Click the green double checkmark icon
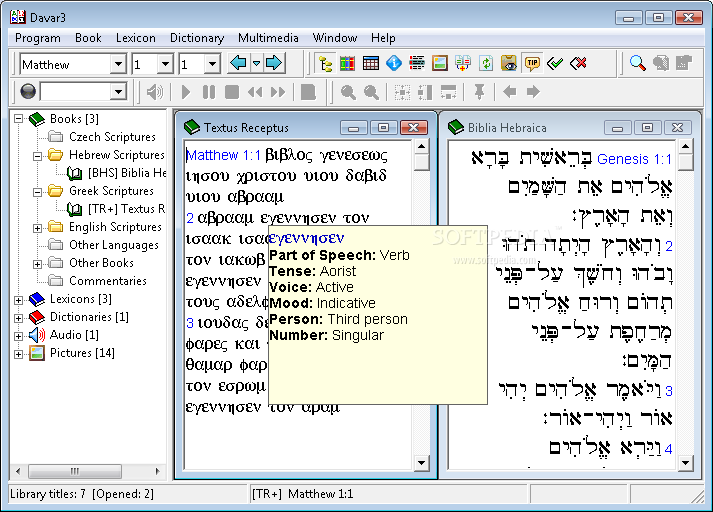Image resolution: width=713 pixels, height=512 pixels. [x=555, y=64]
